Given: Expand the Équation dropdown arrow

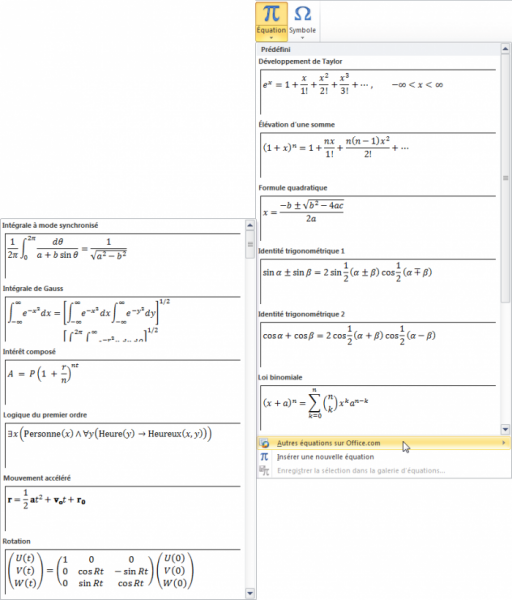Looking at the screenshot, I should coord(271,38).
